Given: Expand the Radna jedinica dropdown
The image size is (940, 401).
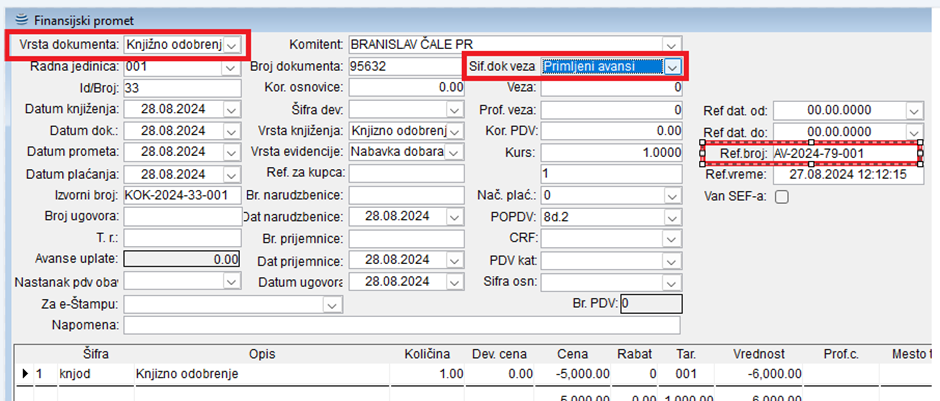Looking at the screenshot, I should point(232,67).
